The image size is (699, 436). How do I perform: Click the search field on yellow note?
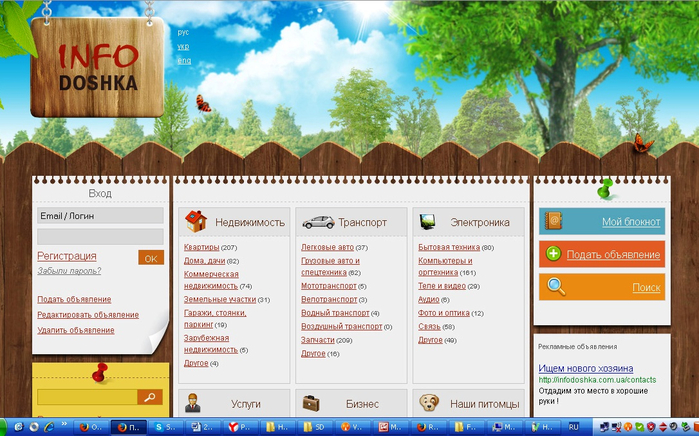(87, 397)
